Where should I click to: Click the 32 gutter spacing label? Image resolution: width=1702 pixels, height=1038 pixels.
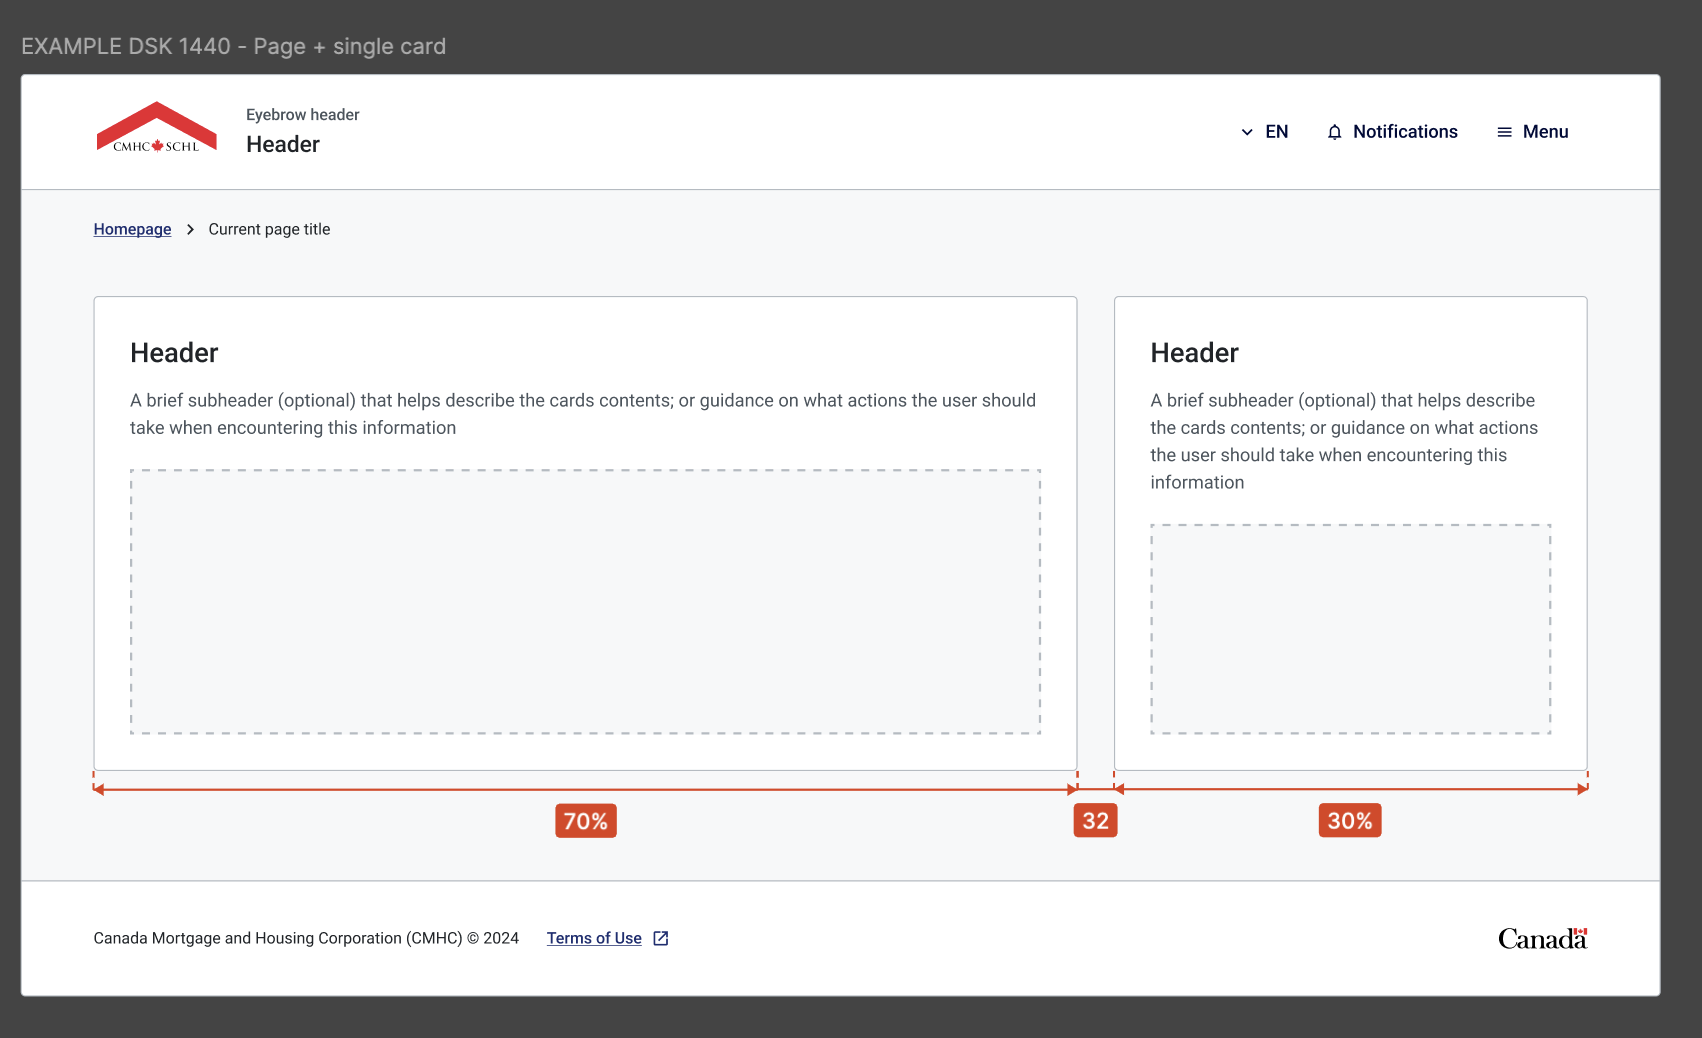coord(1096,821)
